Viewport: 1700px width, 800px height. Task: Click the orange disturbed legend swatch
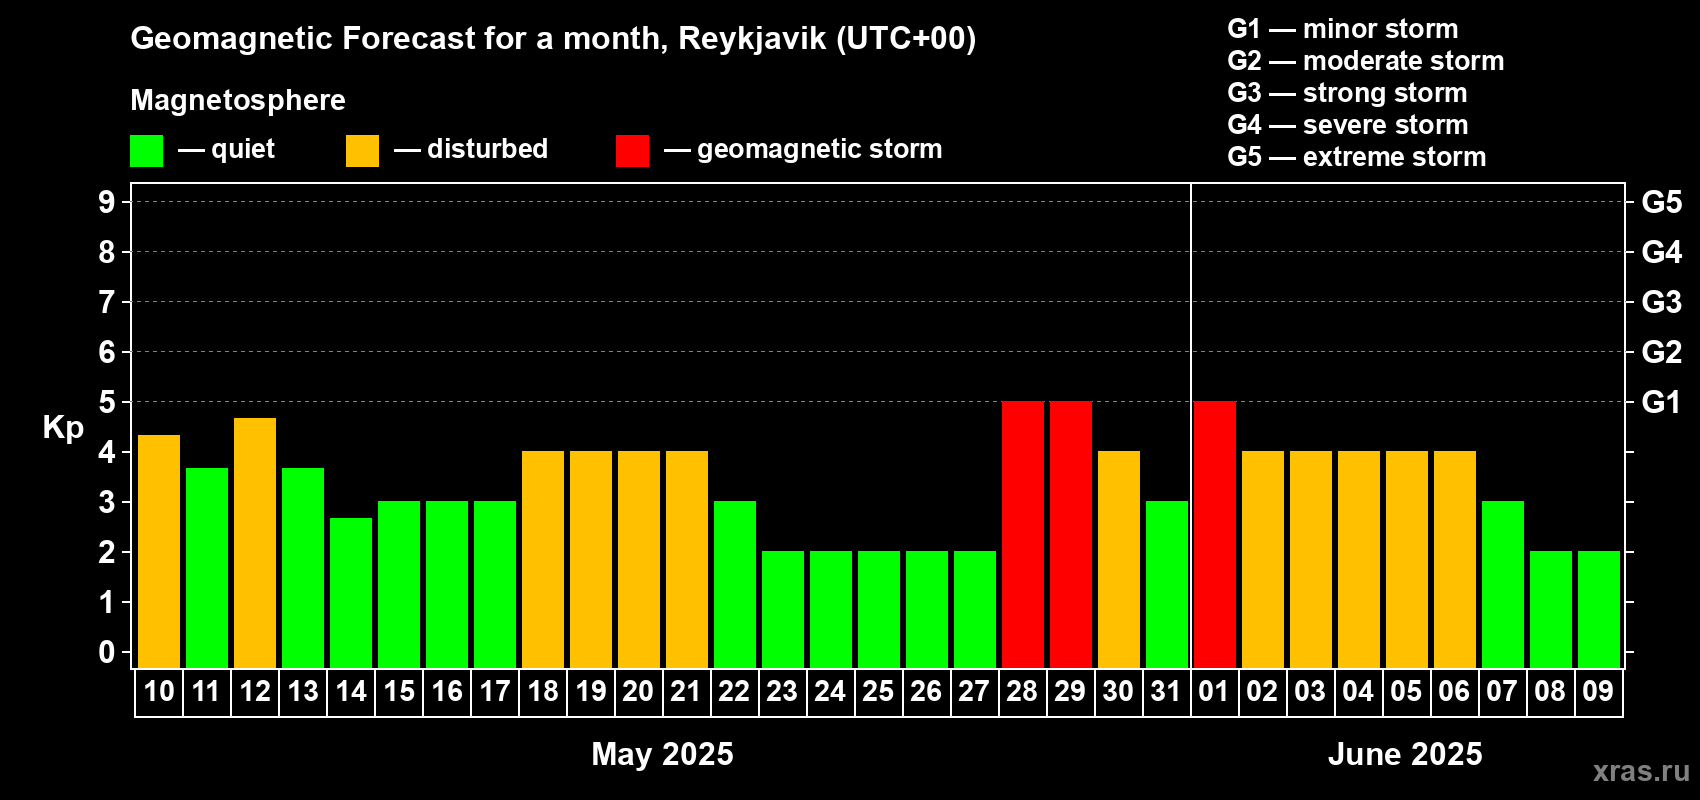(x=363, y=151)
